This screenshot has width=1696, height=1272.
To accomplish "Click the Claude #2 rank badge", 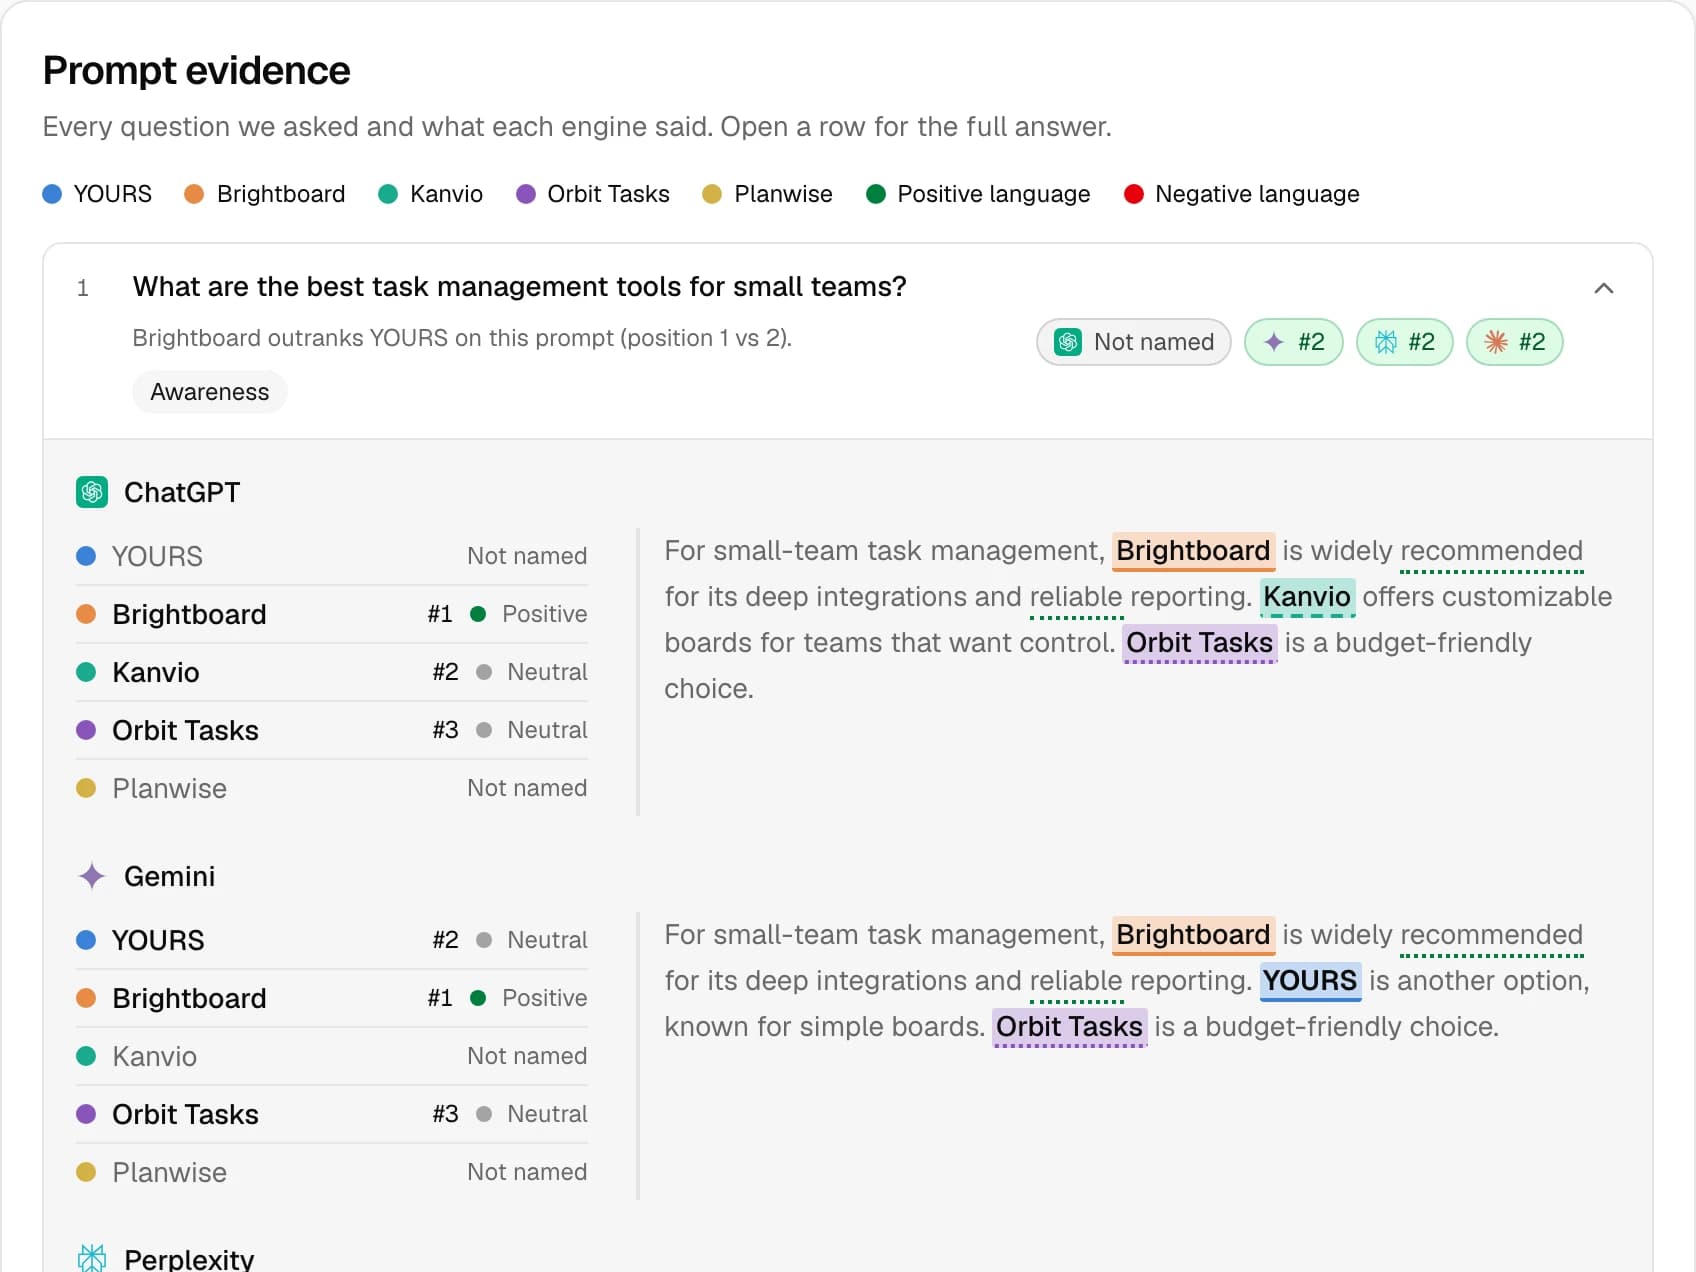I will coord(1514,342).
